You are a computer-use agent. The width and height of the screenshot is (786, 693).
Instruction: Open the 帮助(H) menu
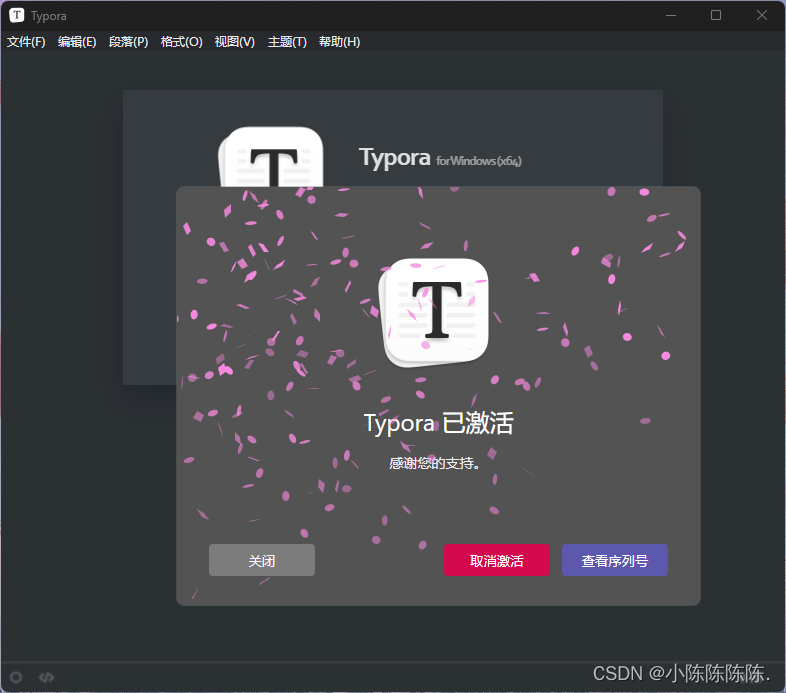tap(339, 42)
